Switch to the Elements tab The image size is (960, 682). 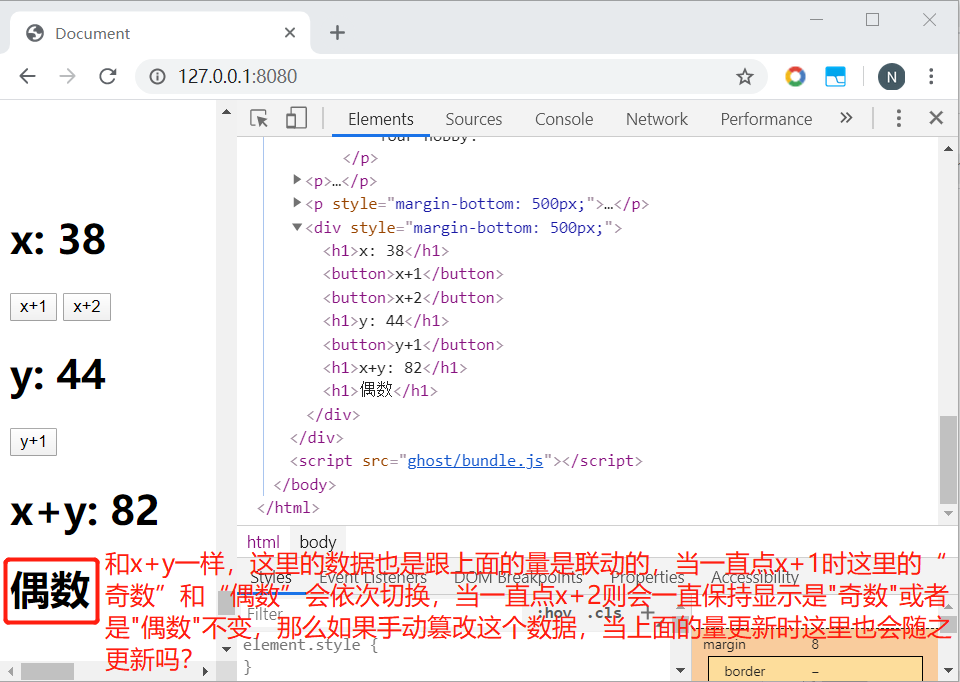(381, 119)
